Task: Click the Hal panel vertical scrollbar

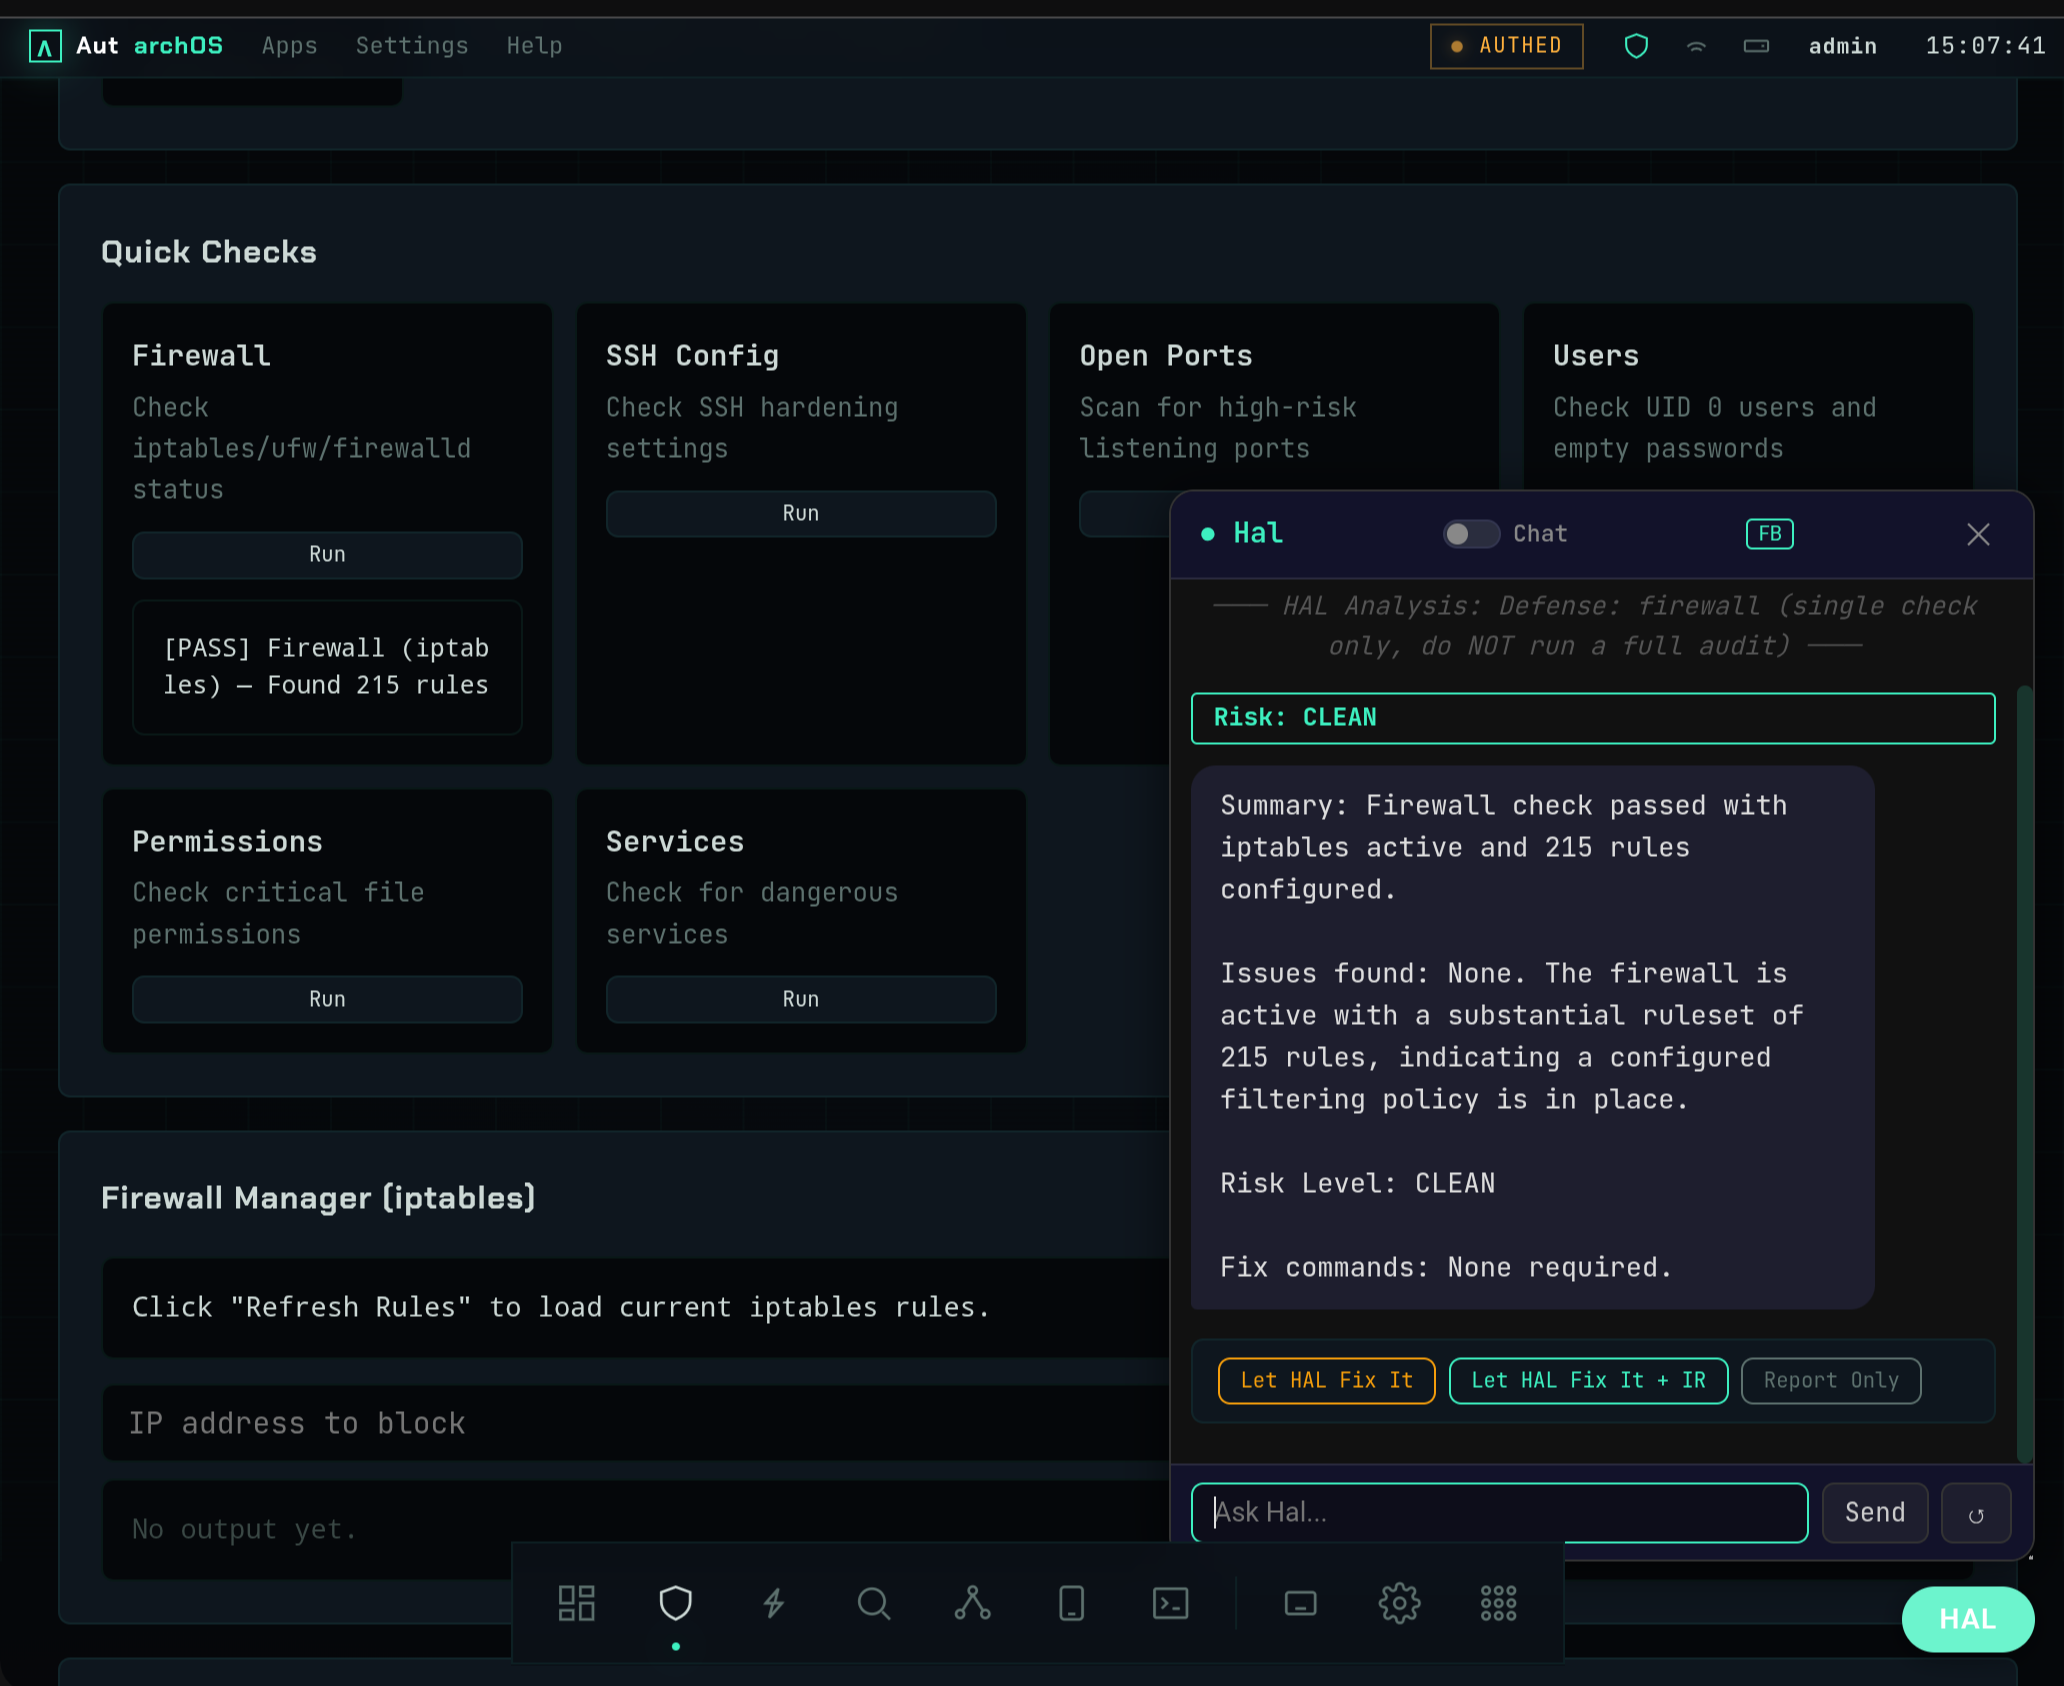Action: (x=2024, y=1075)
